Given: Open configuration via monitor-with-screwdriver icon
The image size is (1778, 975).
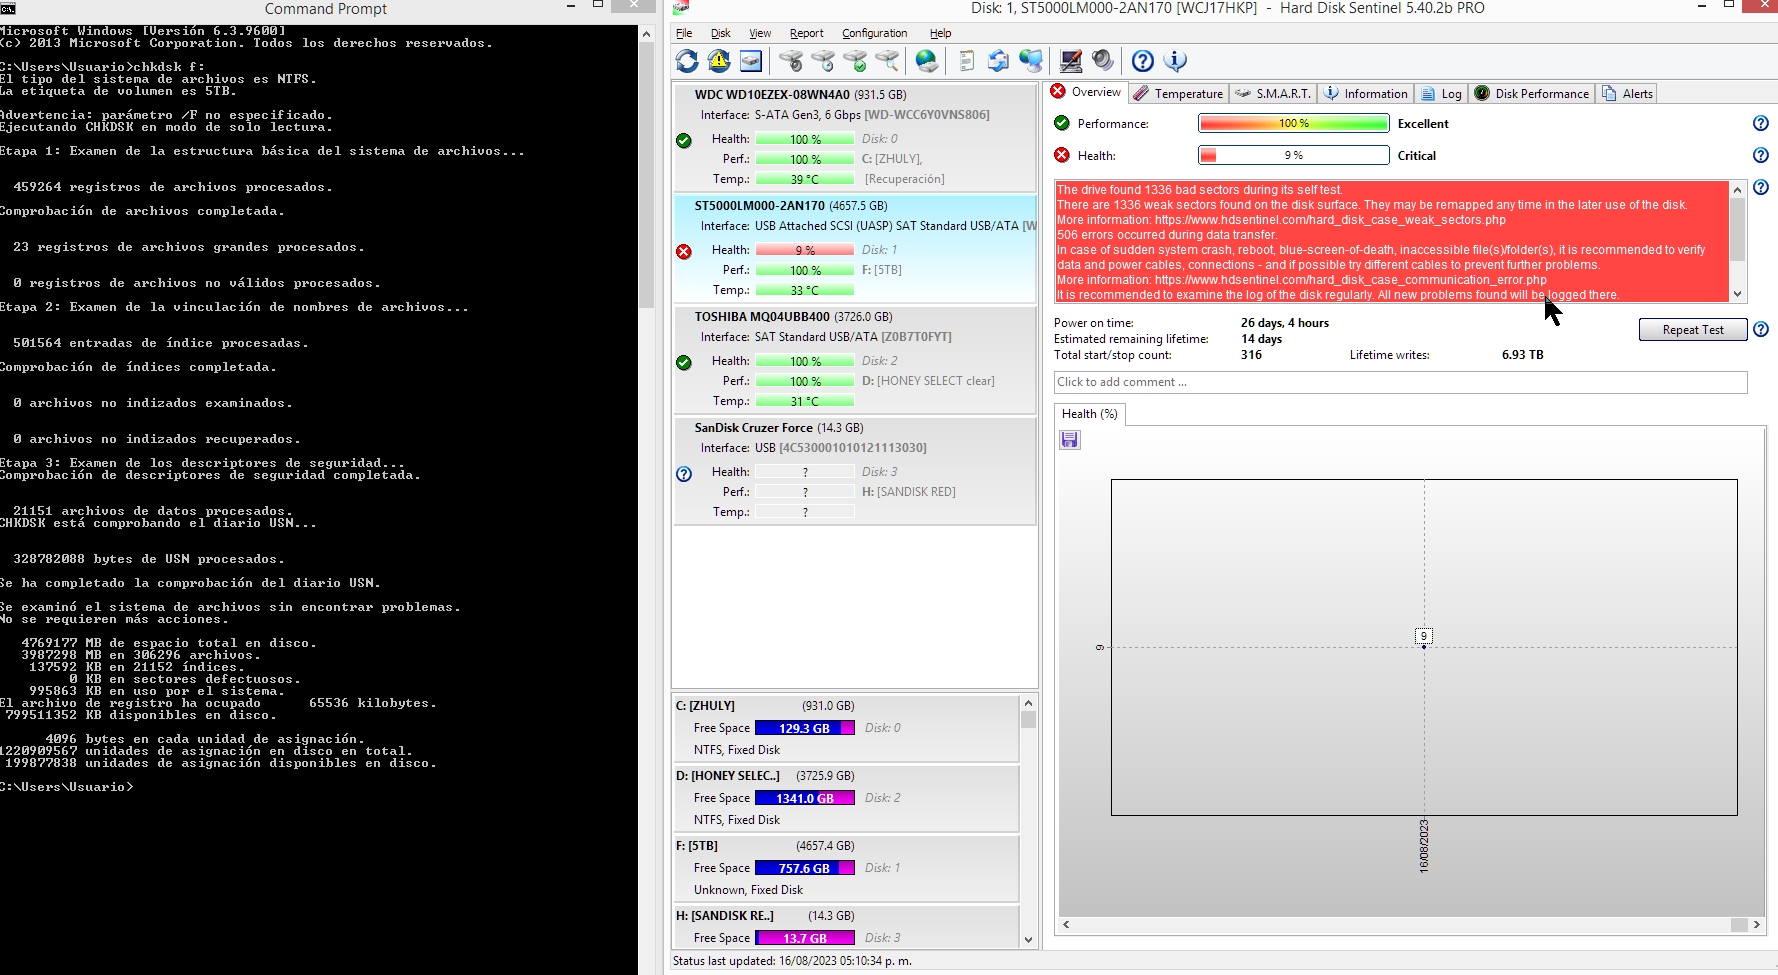Looking at the screenshot, I should coord(1071,61).
